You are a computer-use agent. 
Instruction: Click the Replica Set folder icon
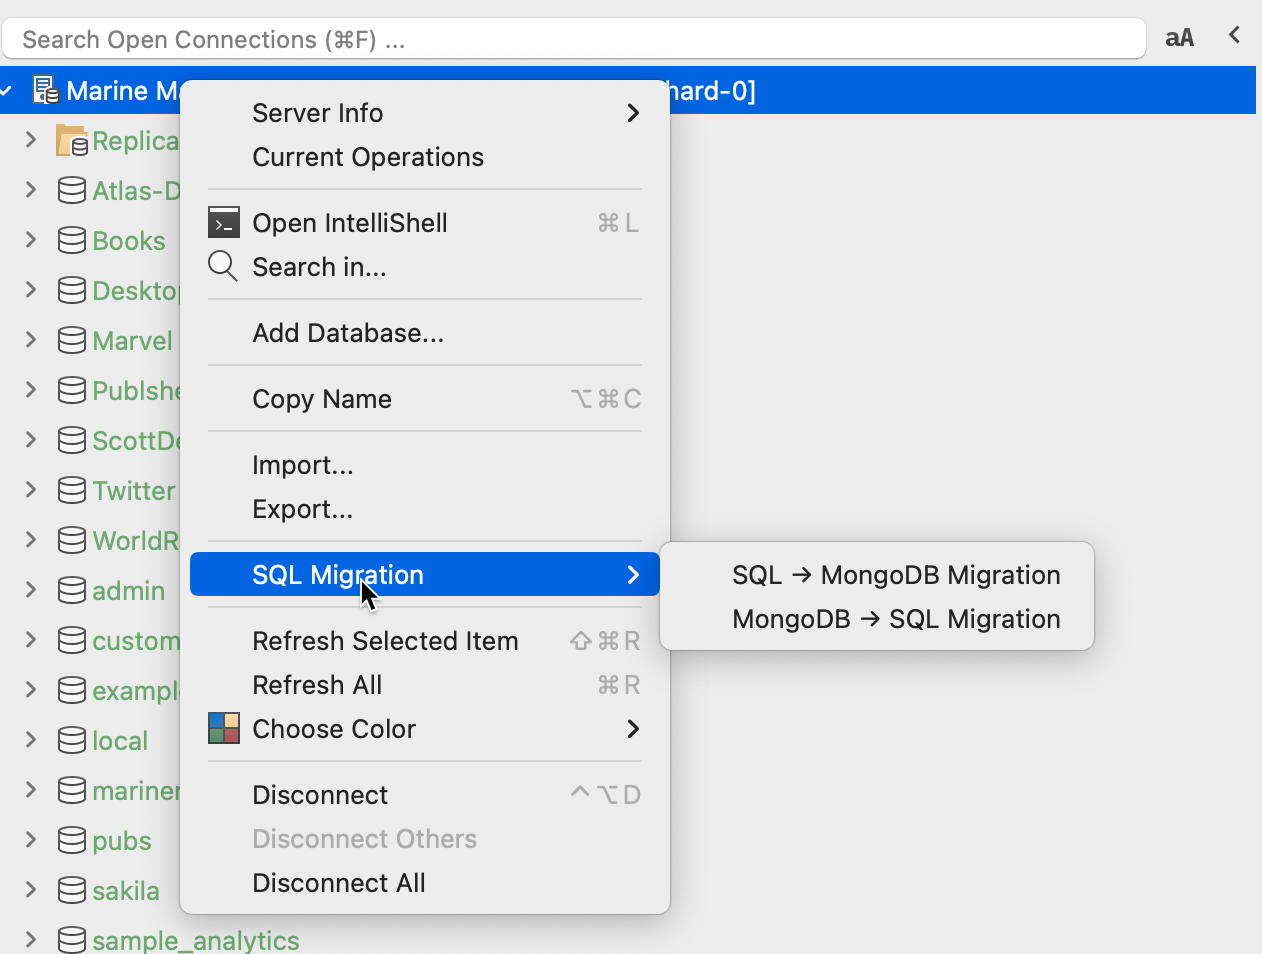pyautogui.click(x=72, y=141)
